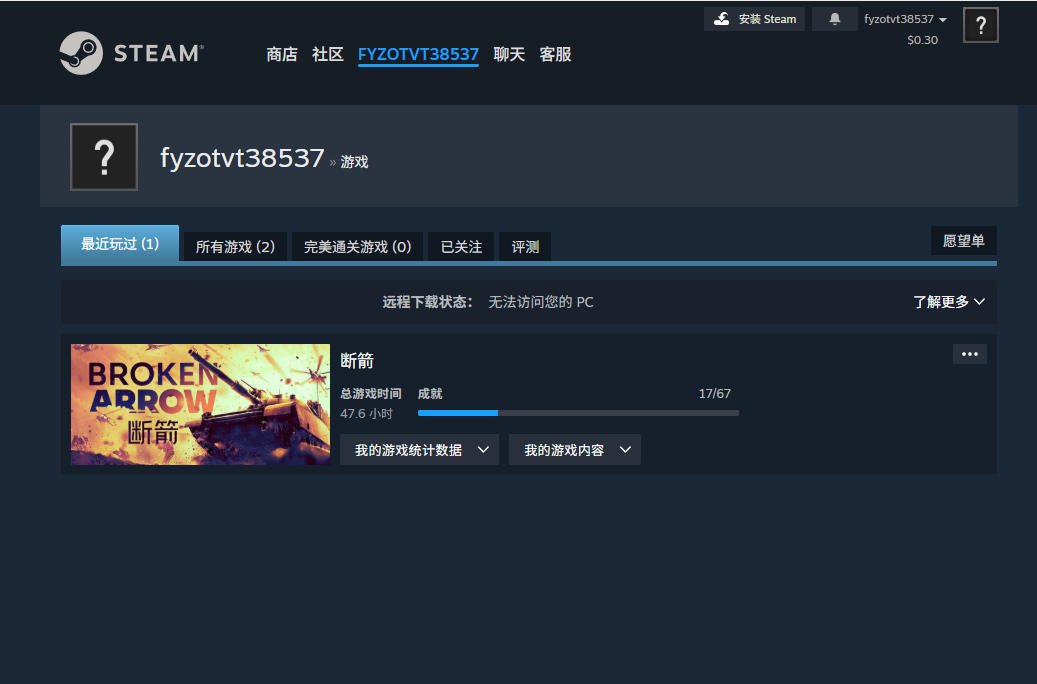The image size is (1037, 684).
Task: Open the 我的游戏统计数据 dropdown
Action: pos(419,449)
